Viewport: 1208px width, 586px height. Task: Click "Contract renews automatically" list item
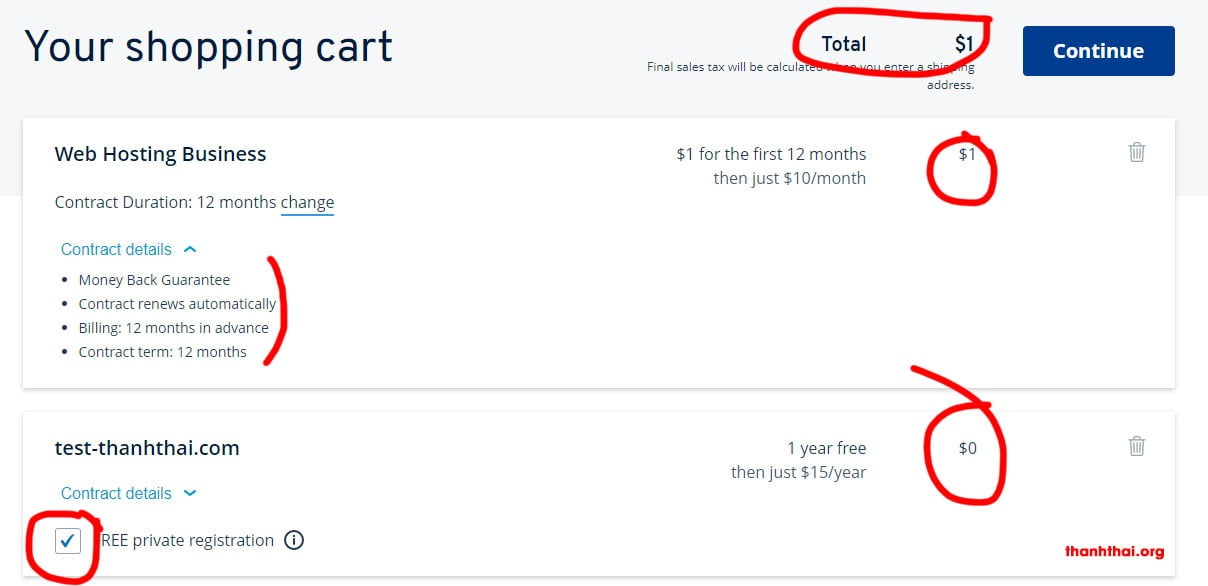tap(177, 304)
